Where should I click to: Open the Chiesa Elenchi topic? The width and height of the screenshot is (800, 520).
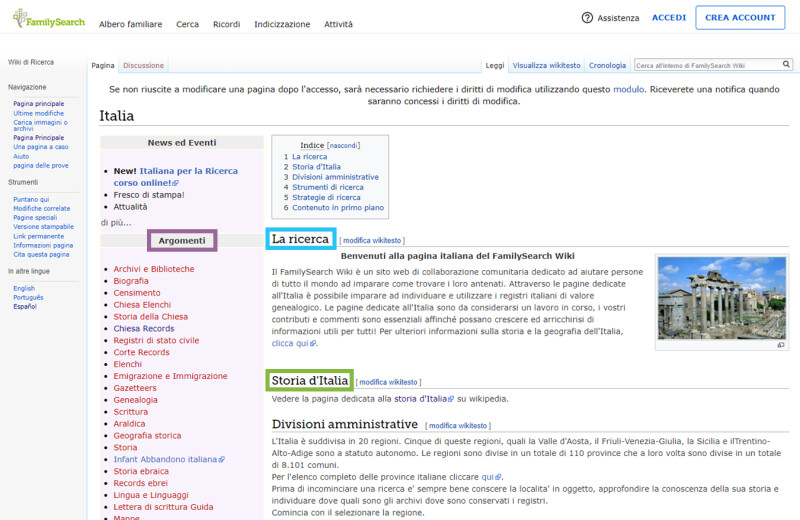point(142,305)
